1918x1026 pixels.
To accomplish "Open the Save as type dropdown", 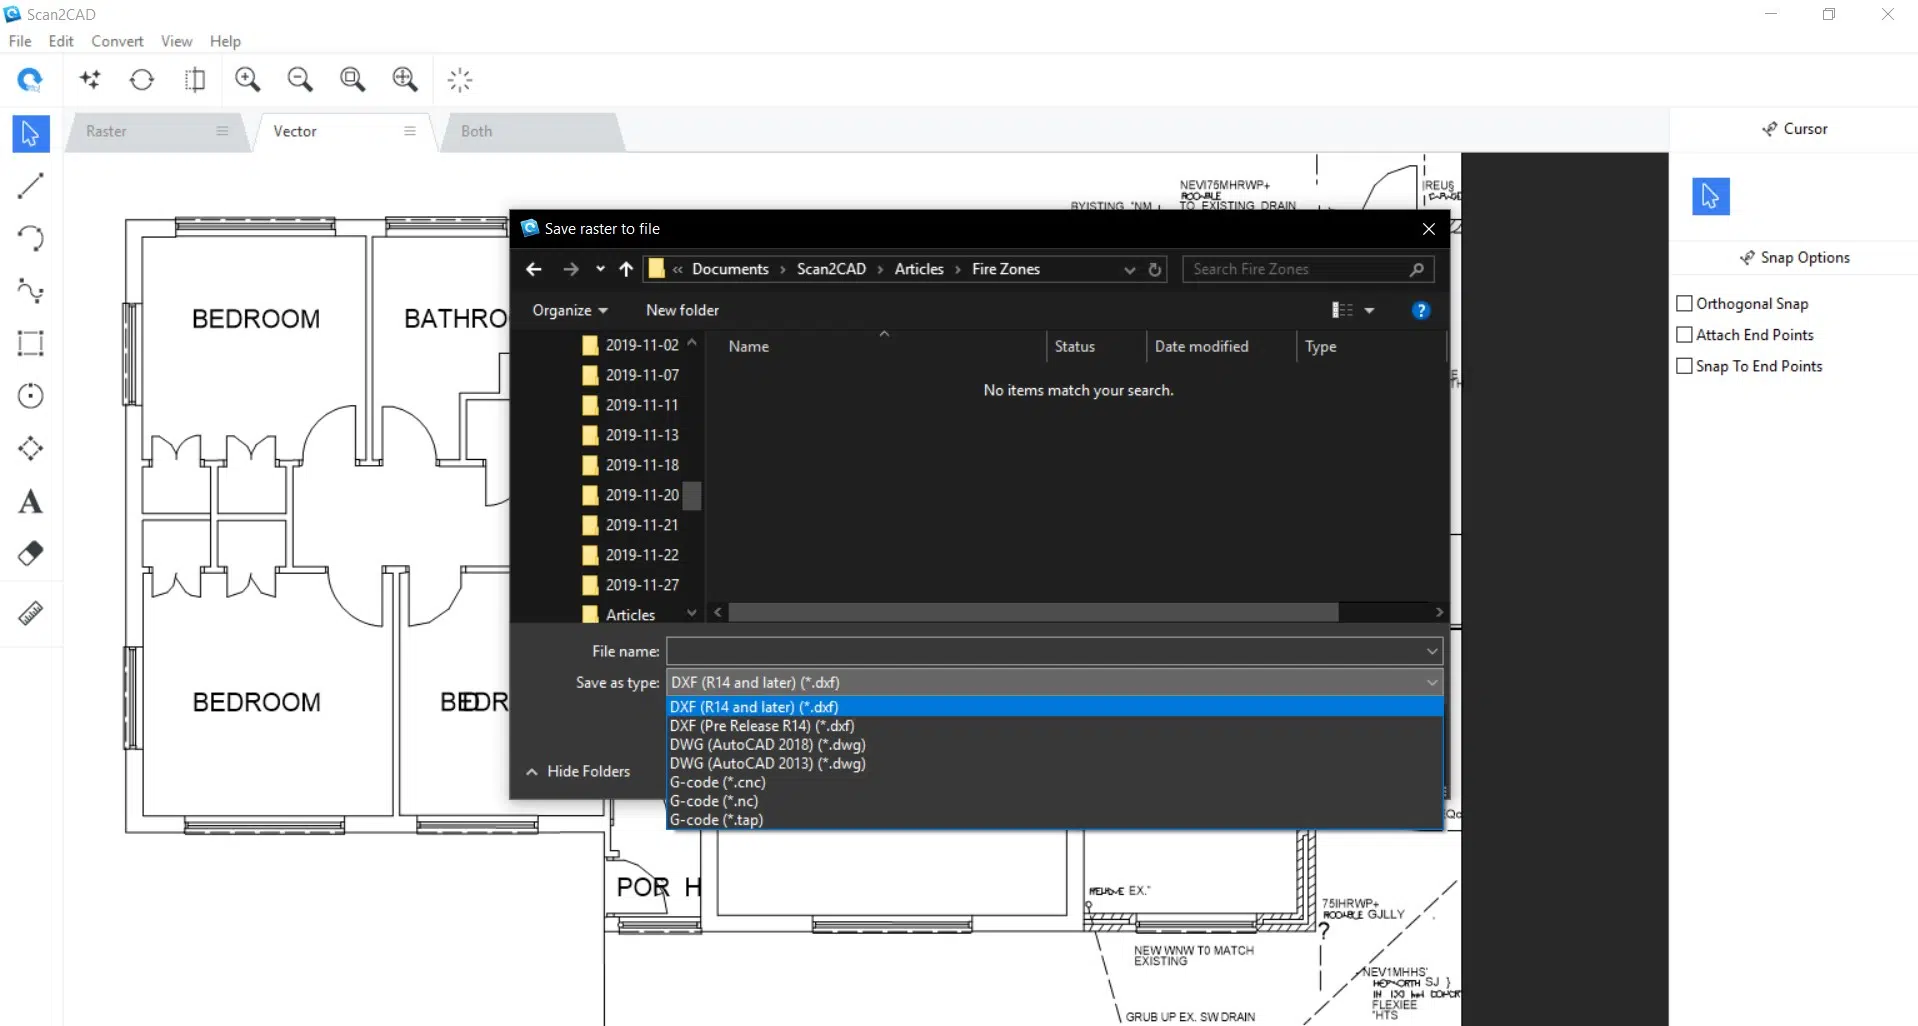I will coord(1431,682).
